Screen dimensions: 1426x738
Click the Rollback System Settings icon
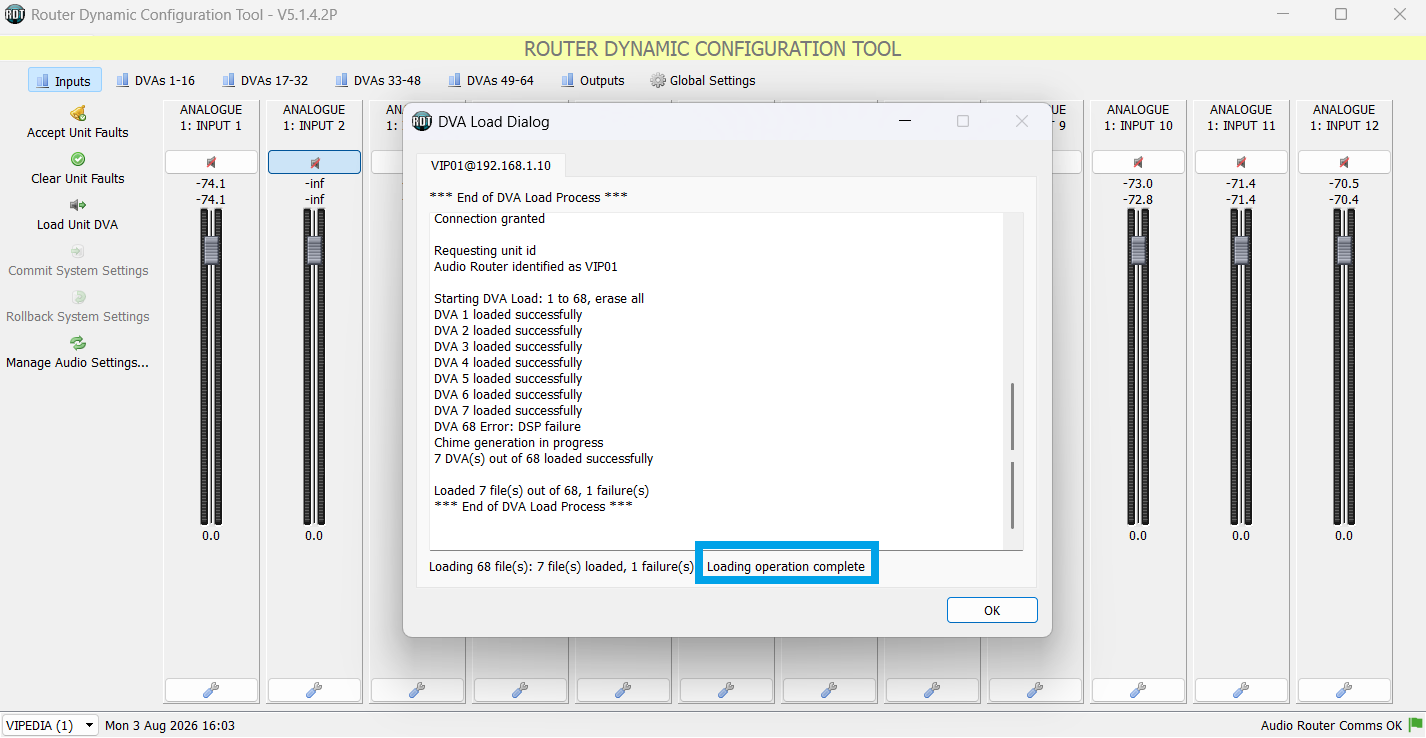[x=78, y=297]
